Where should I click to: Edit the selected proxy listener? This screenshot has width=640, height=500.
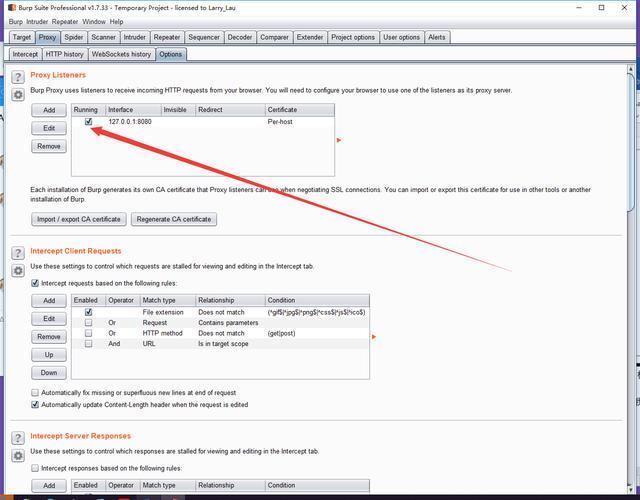click(49, 128)
